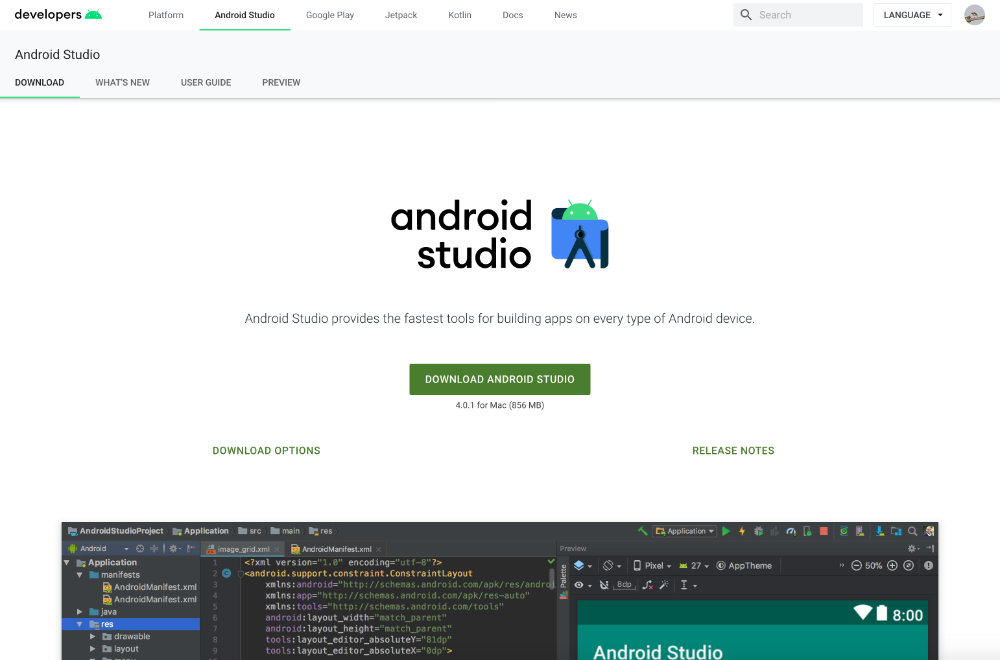Open the Platform nav item
This screenshot has width=1000, height=660.
[x=166, y=15]
